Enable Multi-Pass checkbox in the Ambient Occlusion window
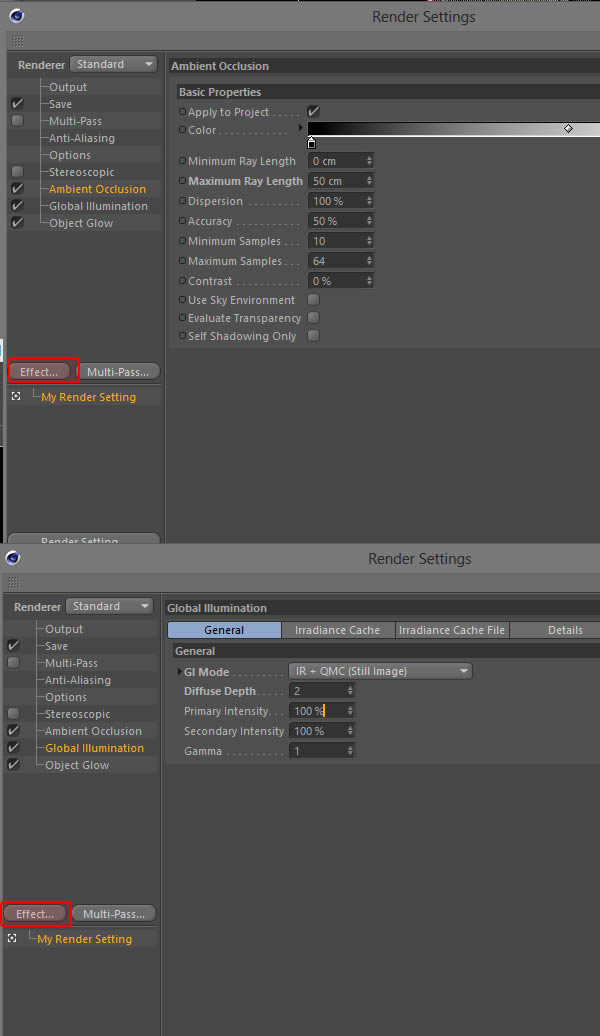Viewport: 600px width, 1036px height. (17, 120)
